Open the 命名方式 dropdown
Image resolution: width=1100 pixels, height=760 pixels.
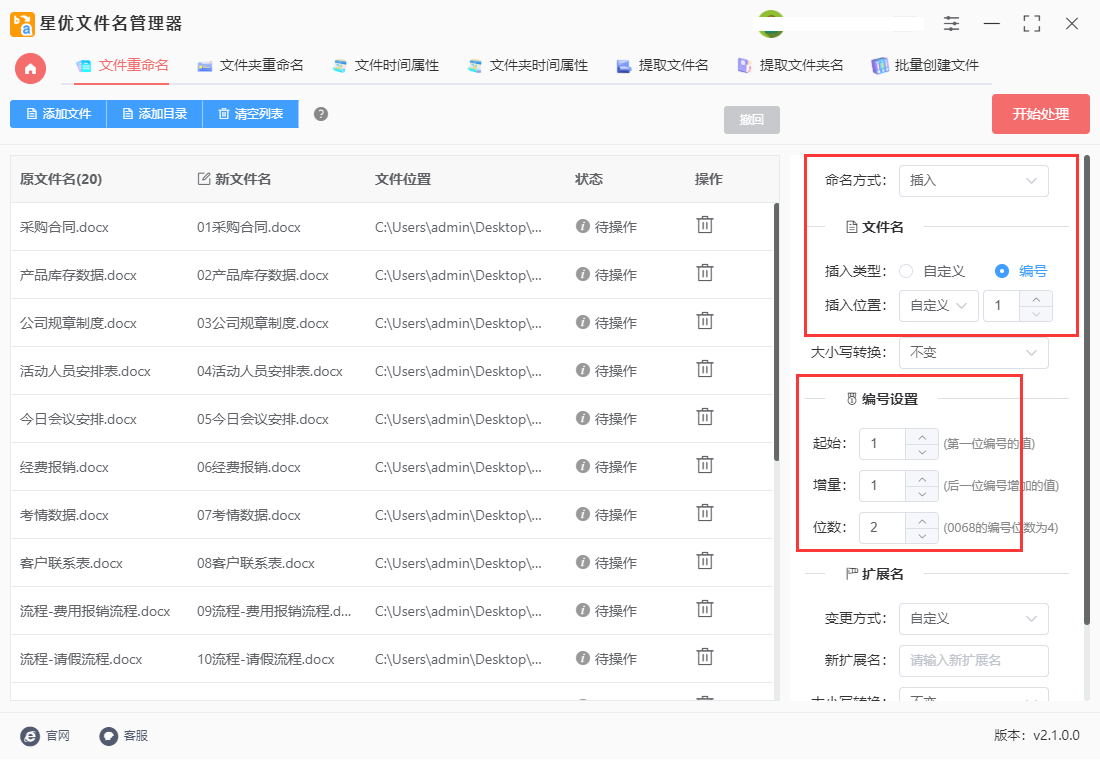point(973,180)
